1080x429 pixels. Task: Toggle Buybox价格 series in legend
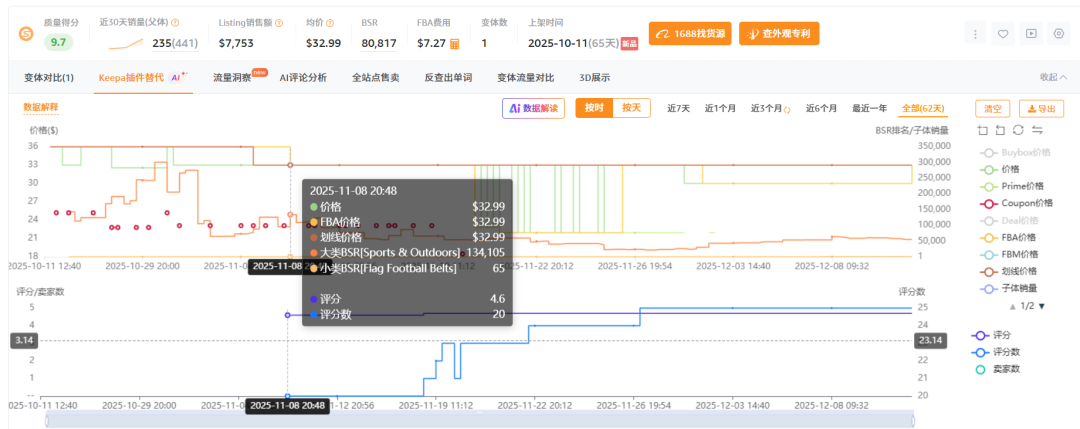(x=1015, y=153)
